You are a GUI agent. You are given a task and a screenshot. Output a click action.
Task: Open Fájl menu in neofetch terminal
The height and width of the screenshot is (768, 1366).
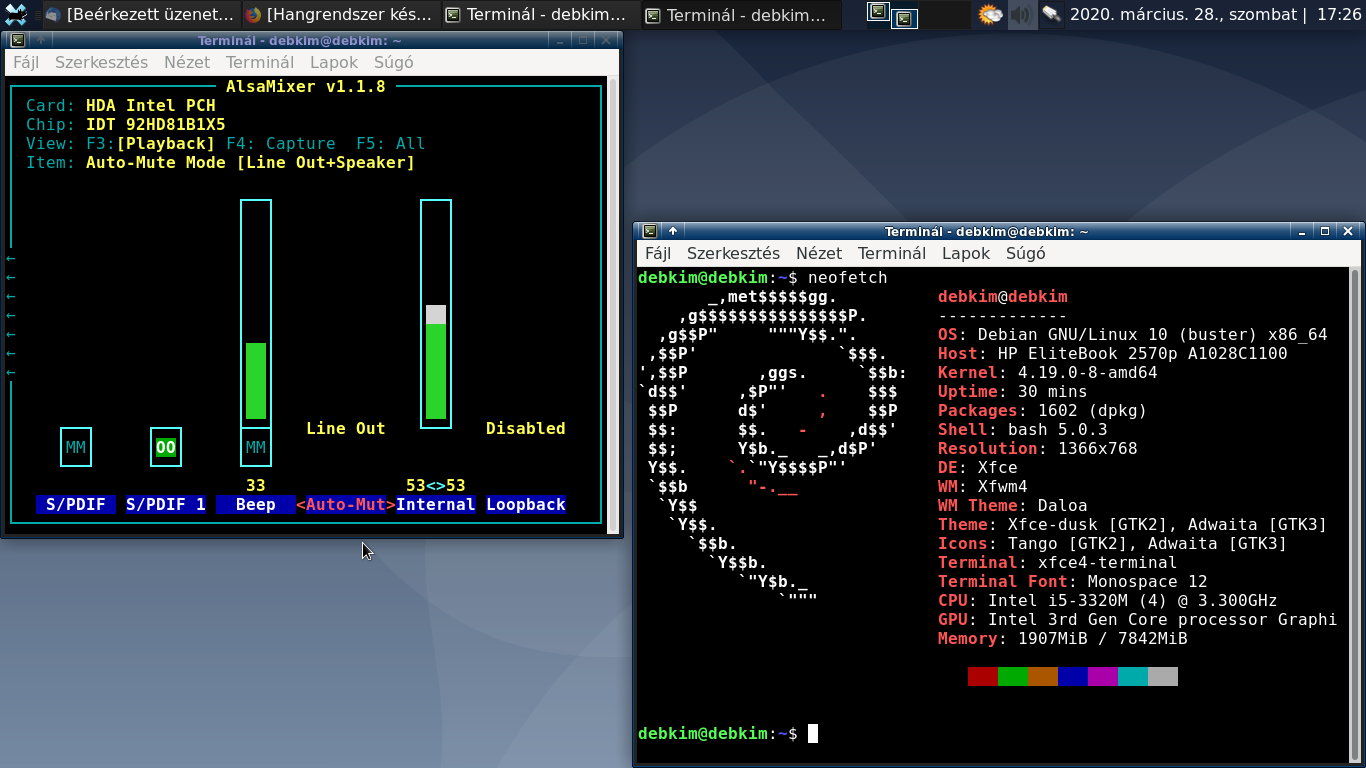pyautogui.click(x=658, y=253)
